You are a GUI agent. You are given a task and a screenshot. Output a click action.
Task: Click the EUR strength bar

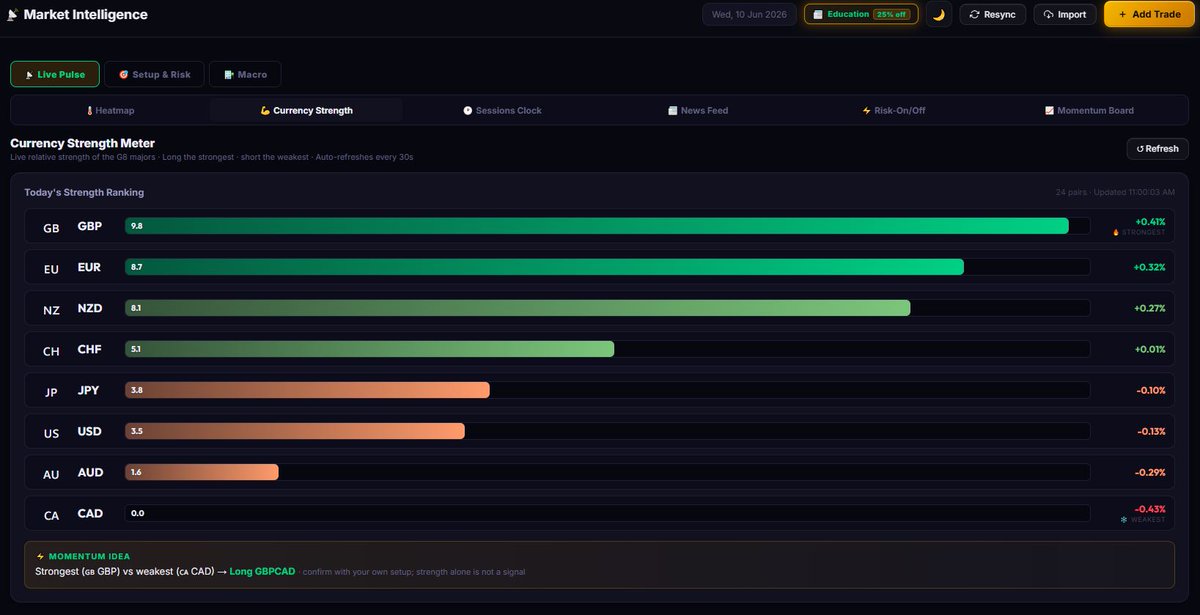[545, 267]
